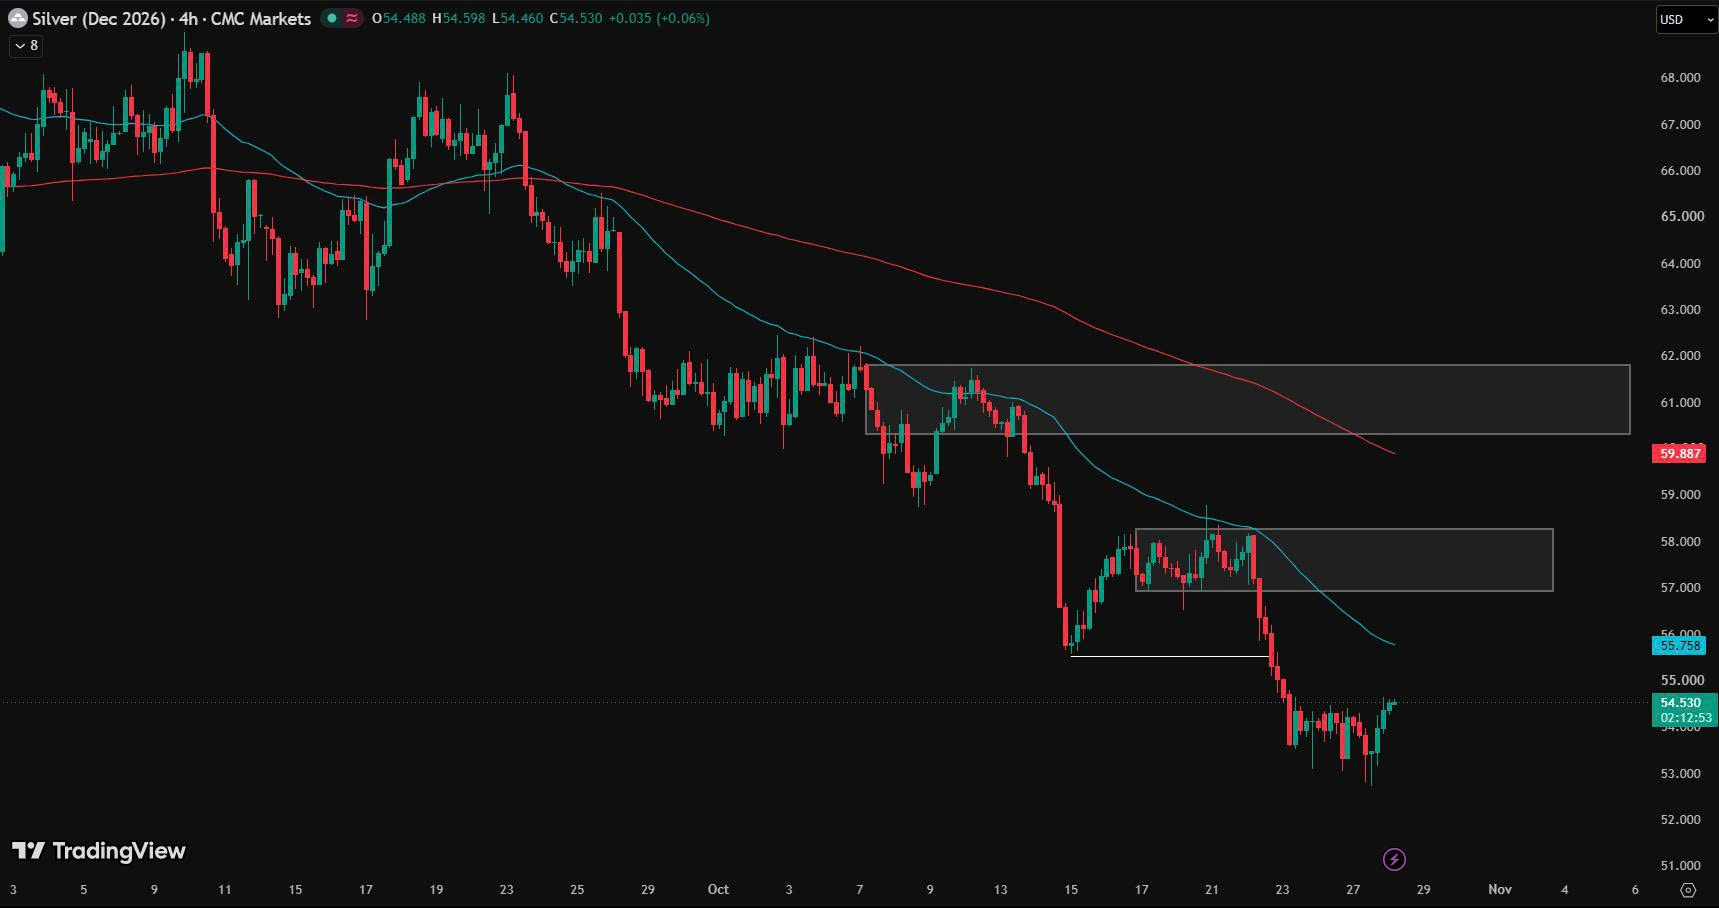1719x908 pixels.
Task: Click the low value L54.460
Action: tap(517, 18)
